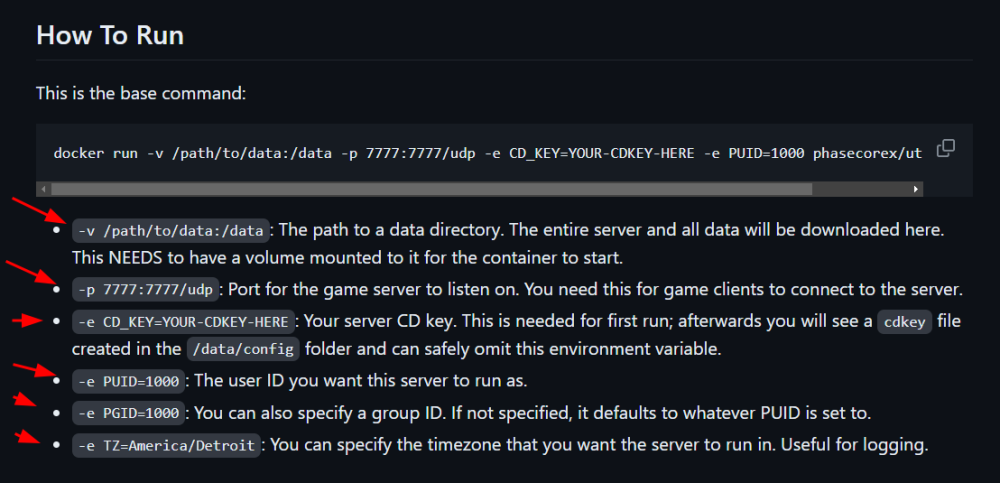Click the left scroll arrow of code block
Screen dimensions: 1000x483
(43, 189)
